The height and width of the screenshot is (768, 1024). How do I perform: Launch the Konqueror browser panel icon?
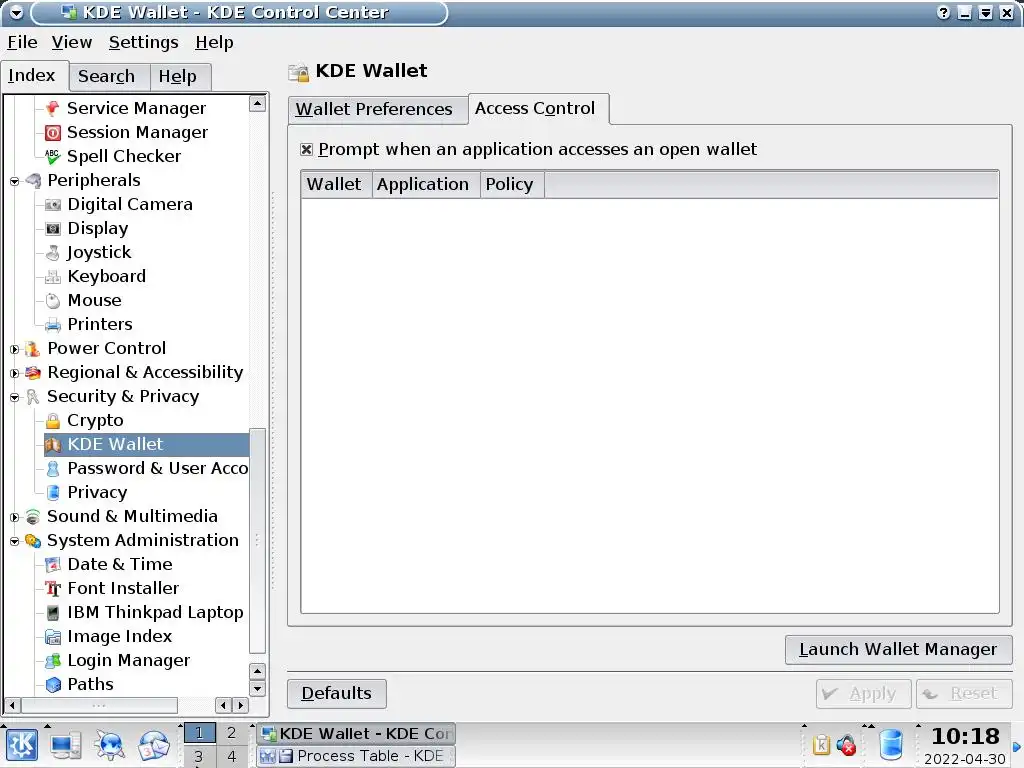pyautogui.click(x=110, y=745)
